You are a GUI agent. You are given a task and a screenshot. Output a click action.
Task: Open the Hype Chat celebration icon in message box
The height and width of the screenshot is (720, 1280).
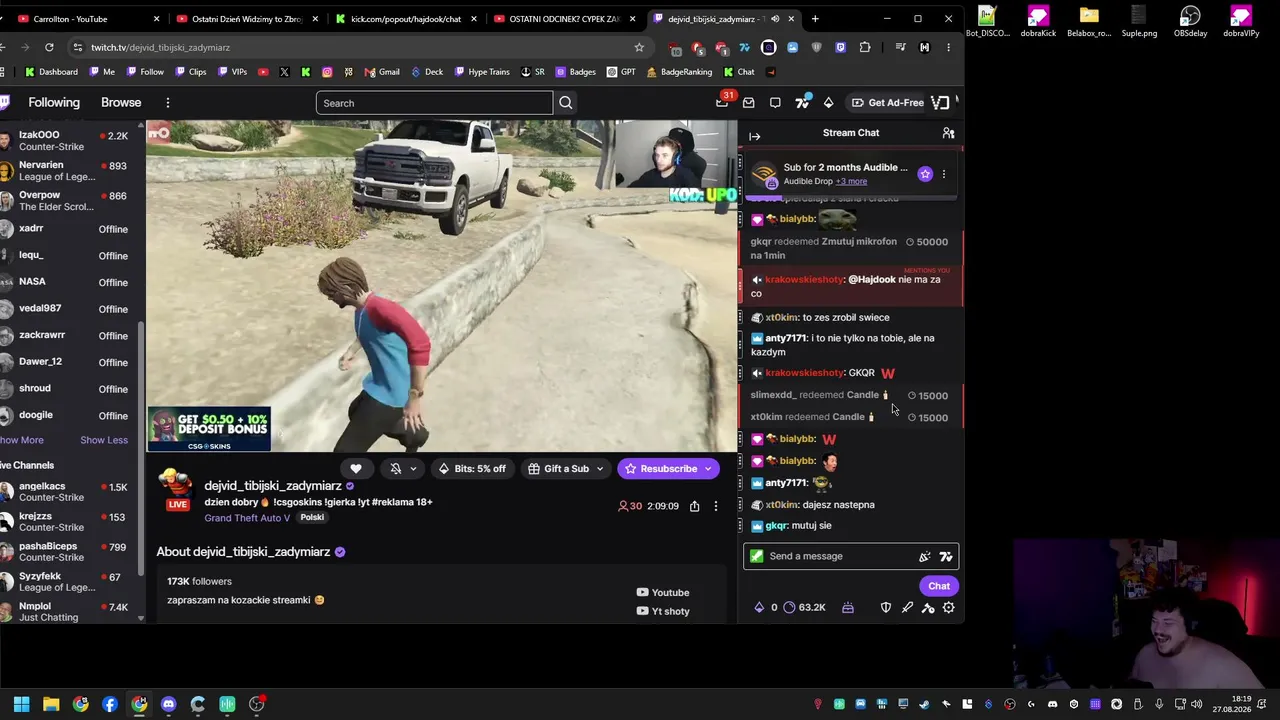coord(925,557)
